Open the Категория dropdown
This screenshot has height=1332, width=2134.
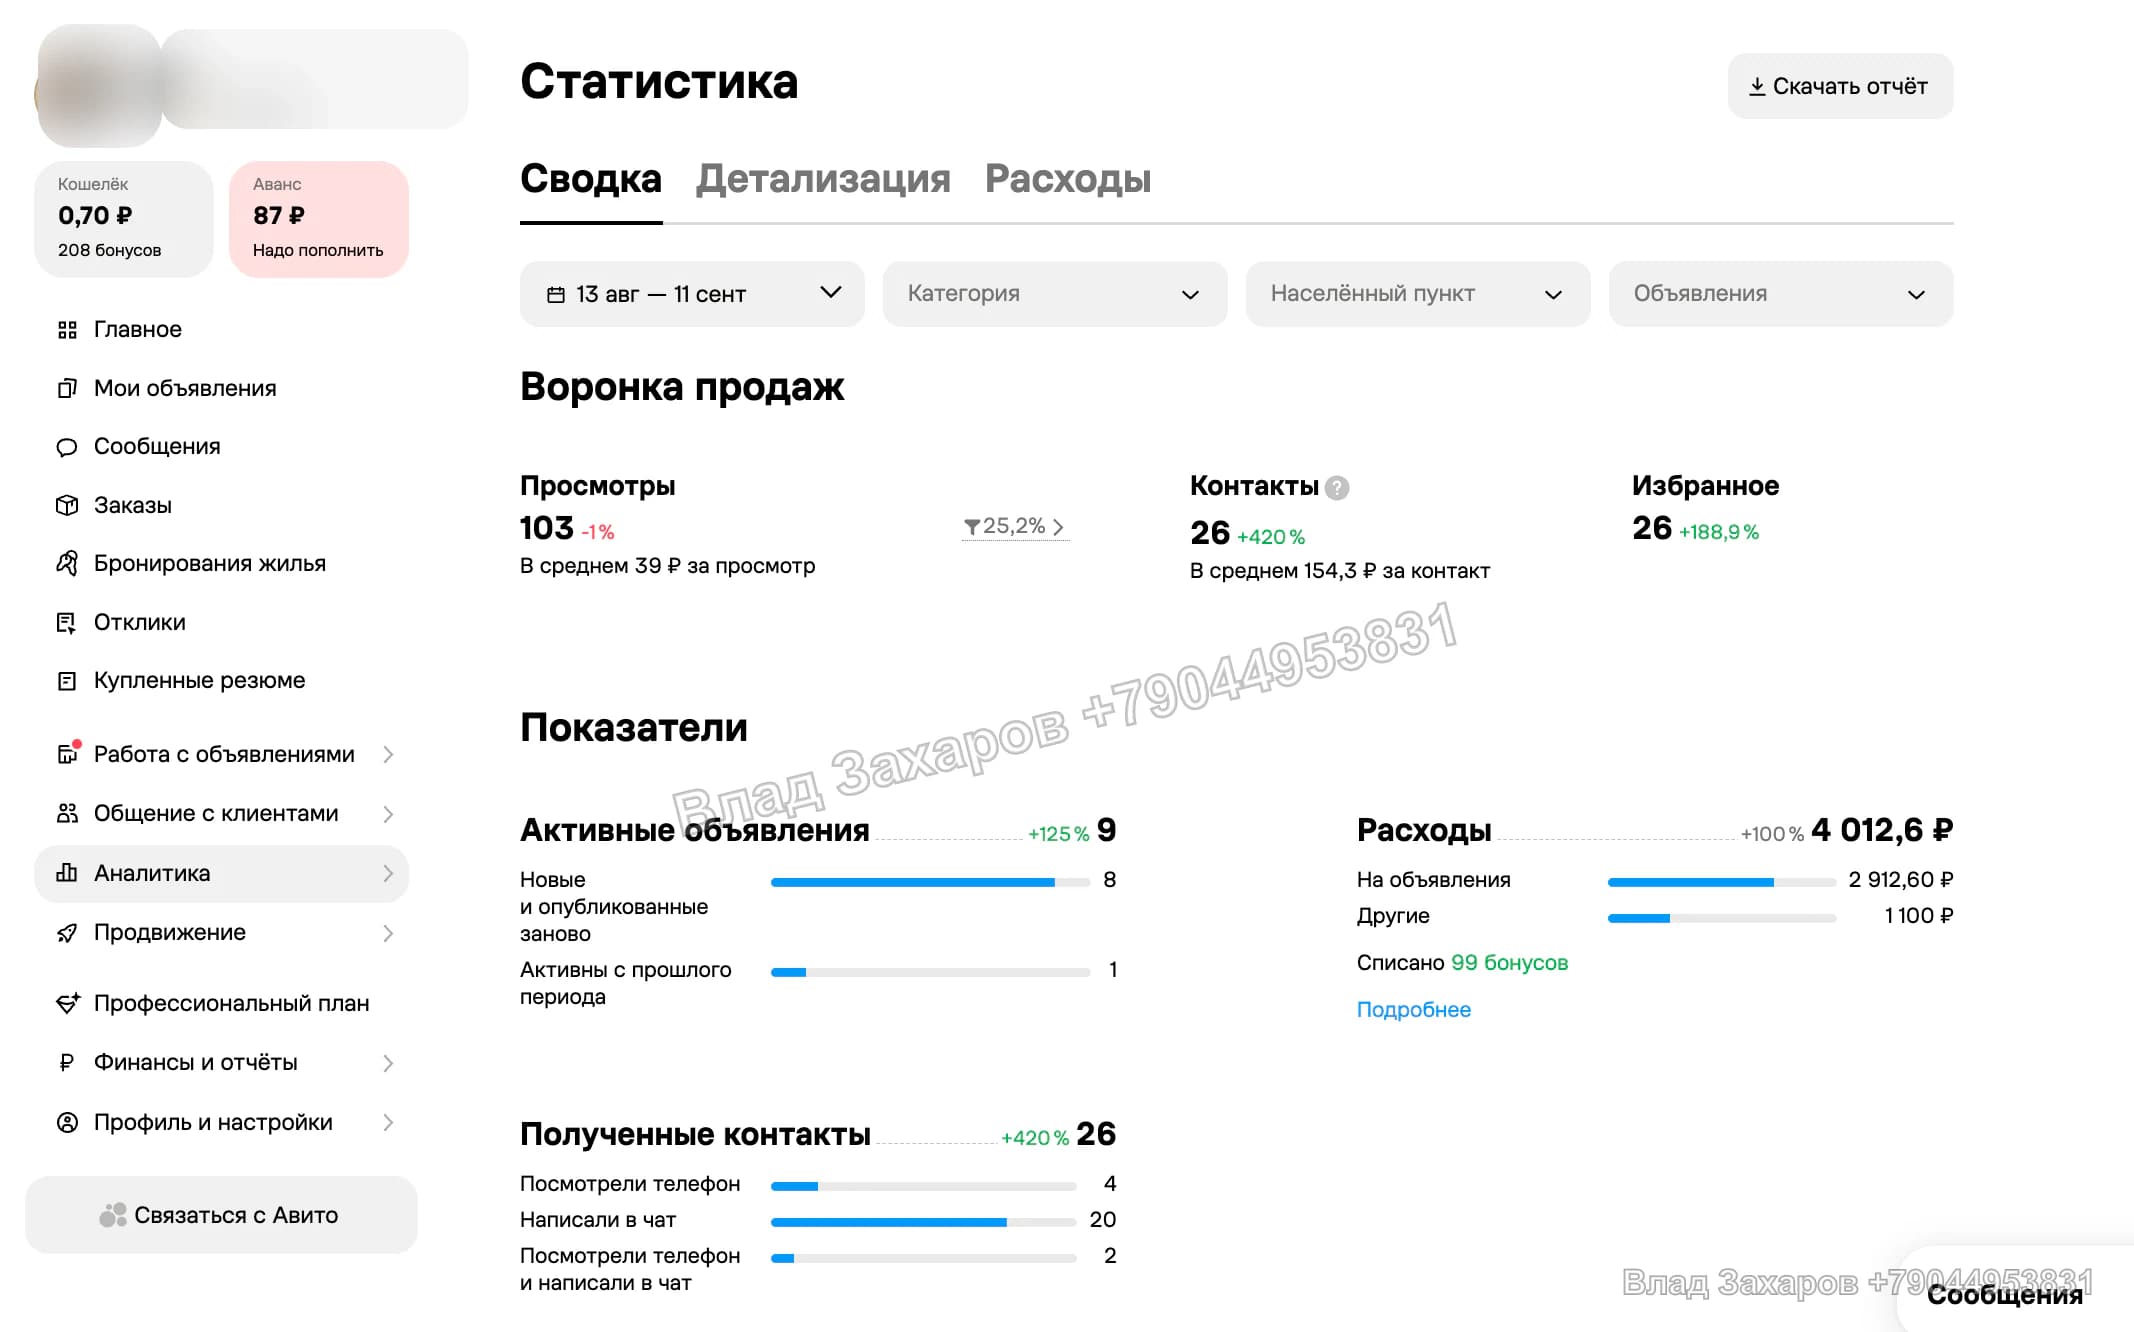pyautogui.click(x=1055, y=294)
